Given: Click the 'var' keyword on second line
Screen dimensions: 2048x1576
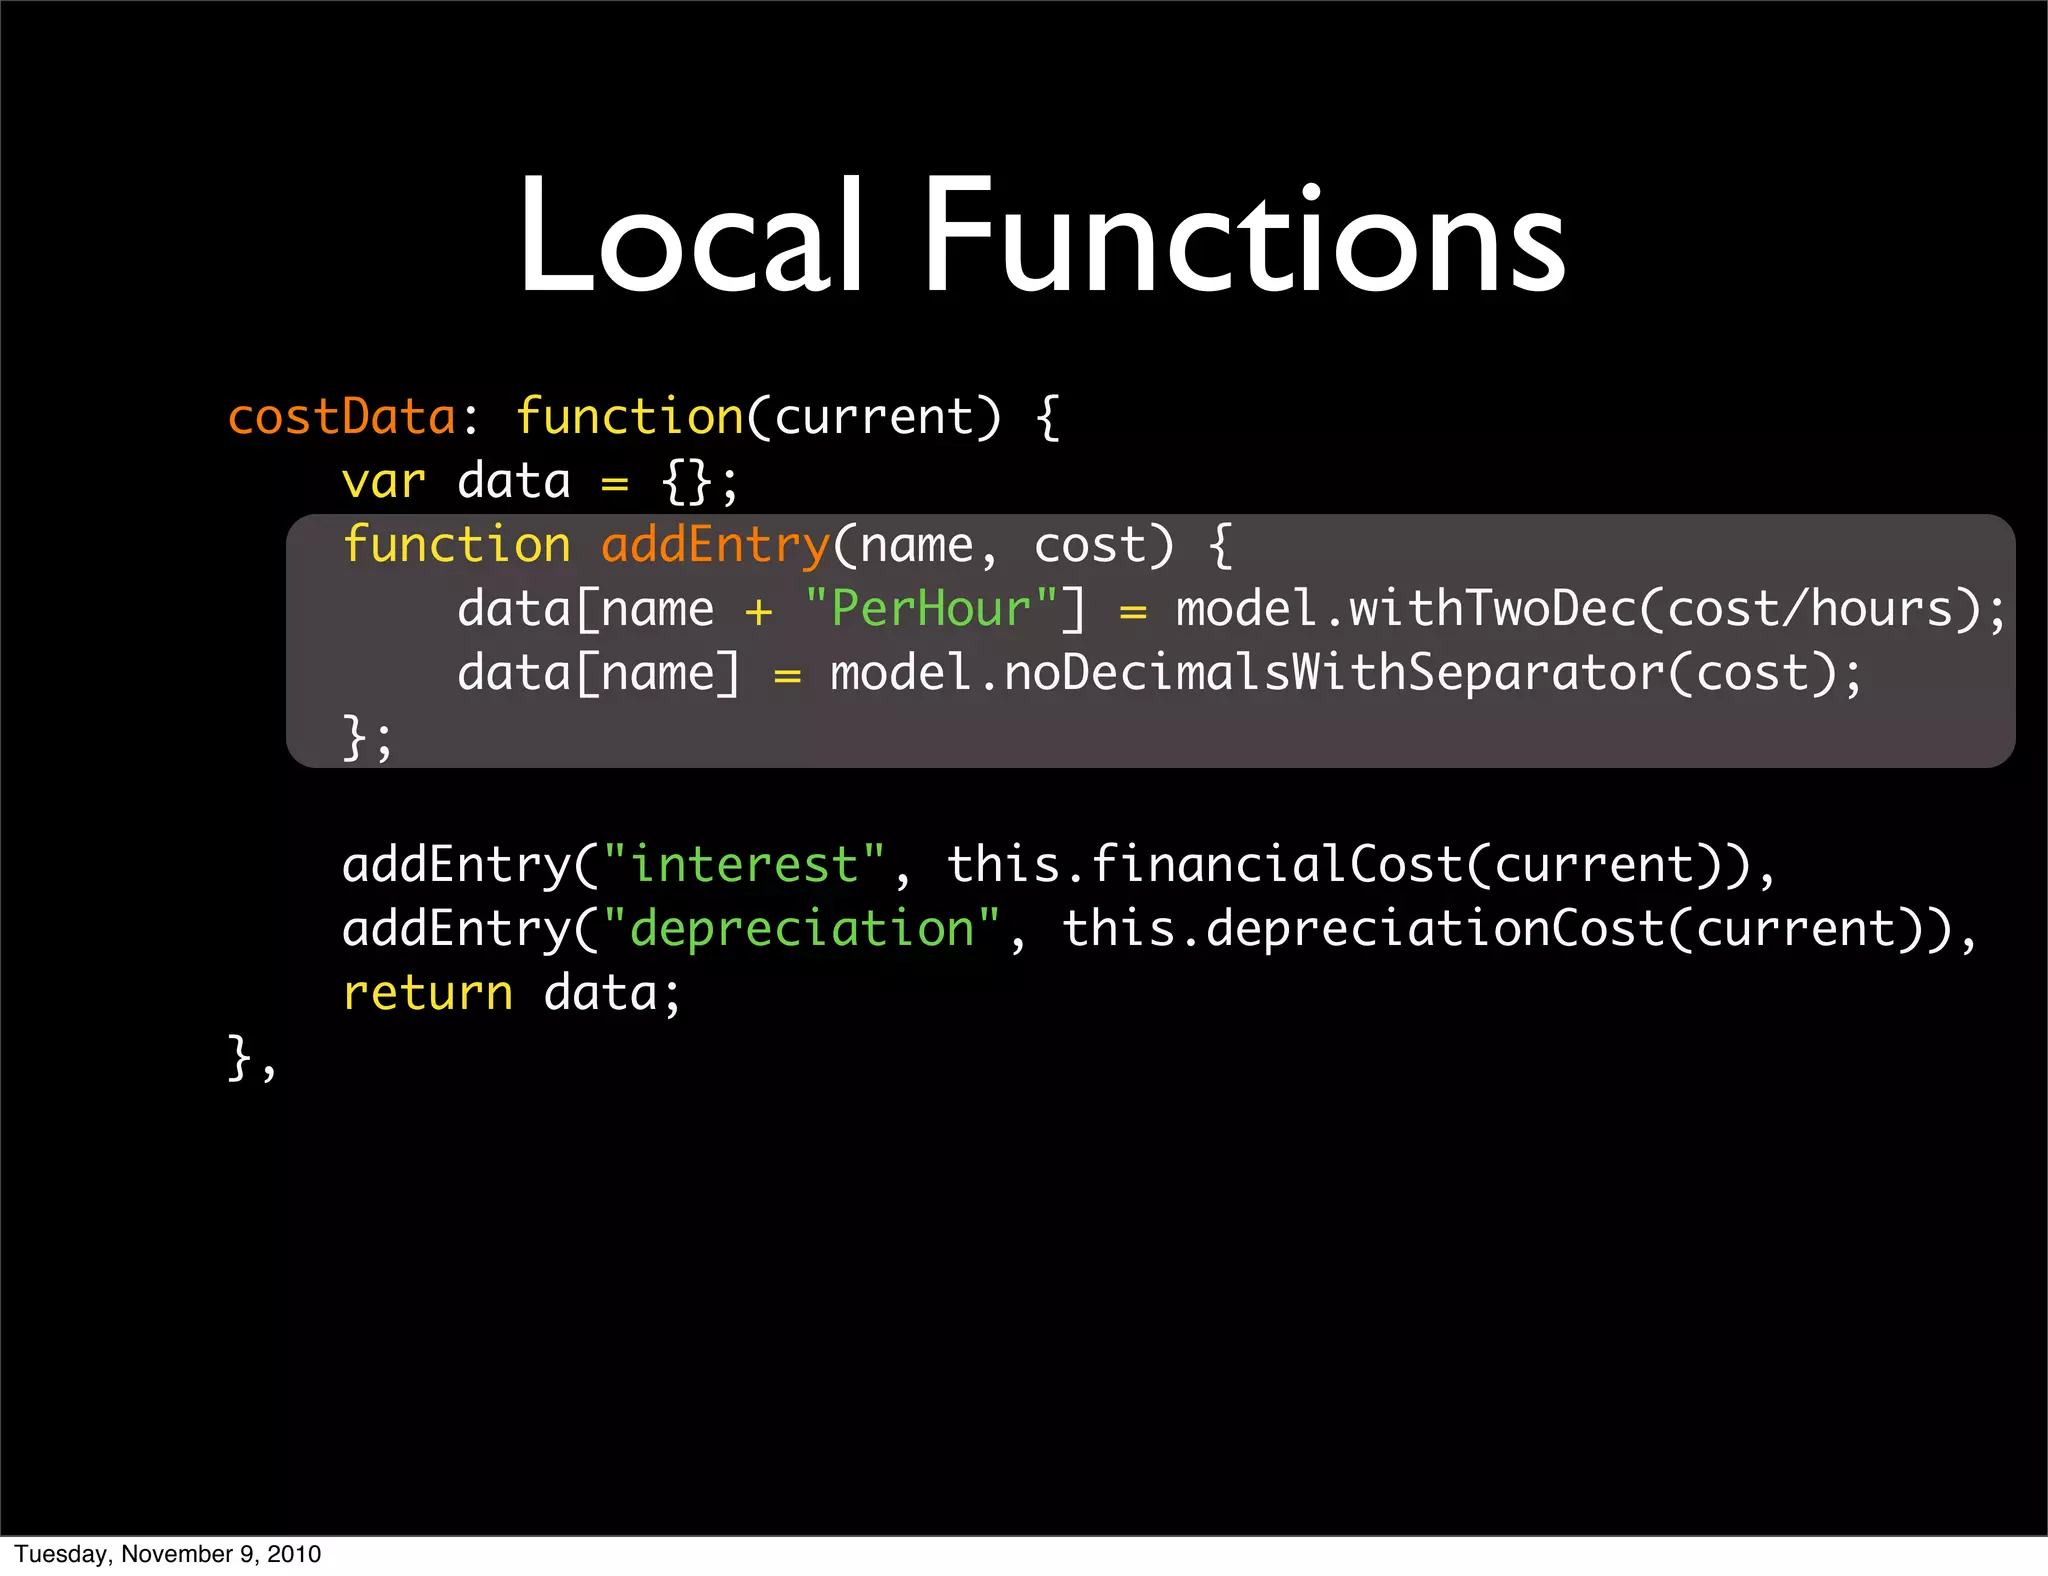Looking at the screenshot, I should coord(383,482).
